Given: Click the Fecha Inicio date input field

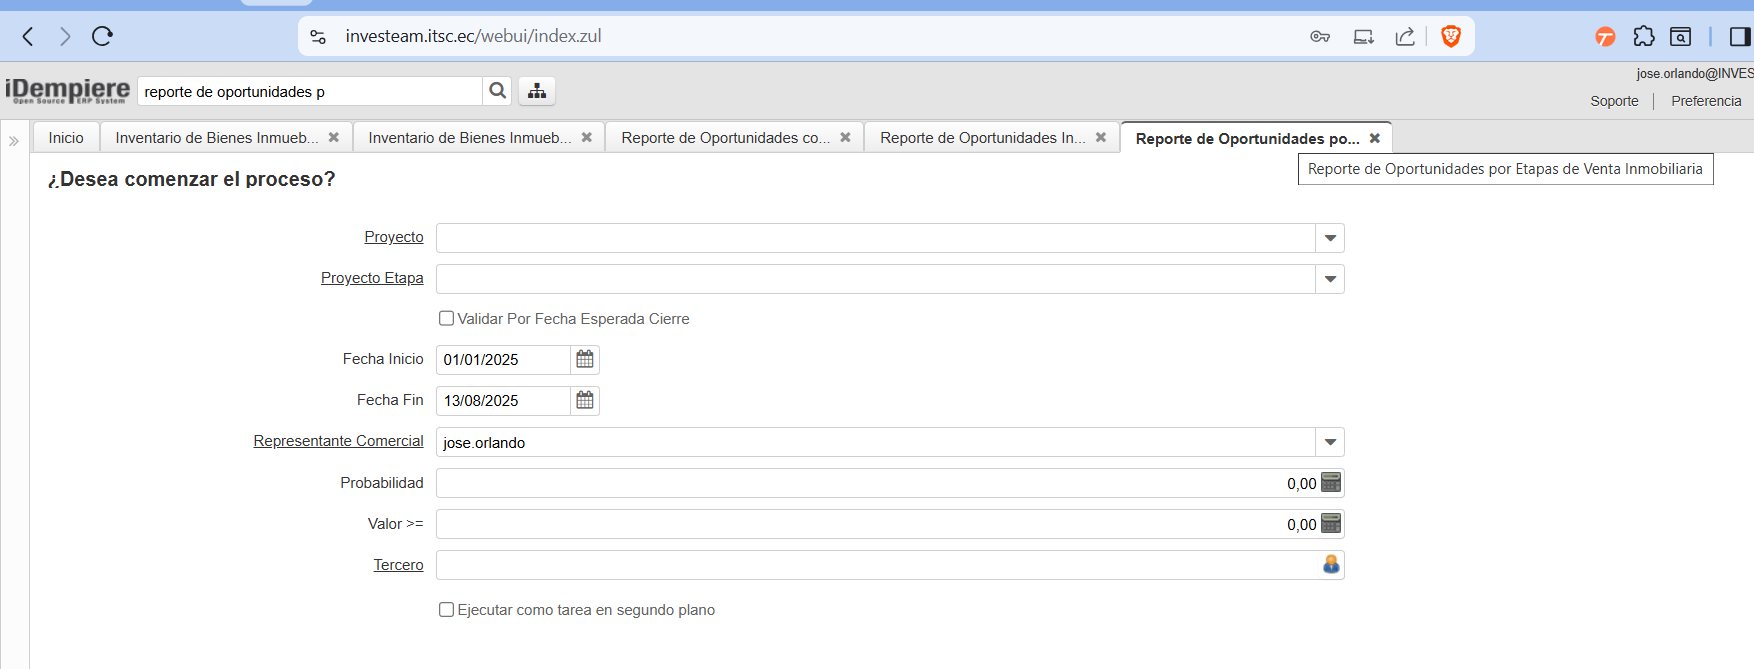Looking at the screenshot, I should tap(503, 360).
